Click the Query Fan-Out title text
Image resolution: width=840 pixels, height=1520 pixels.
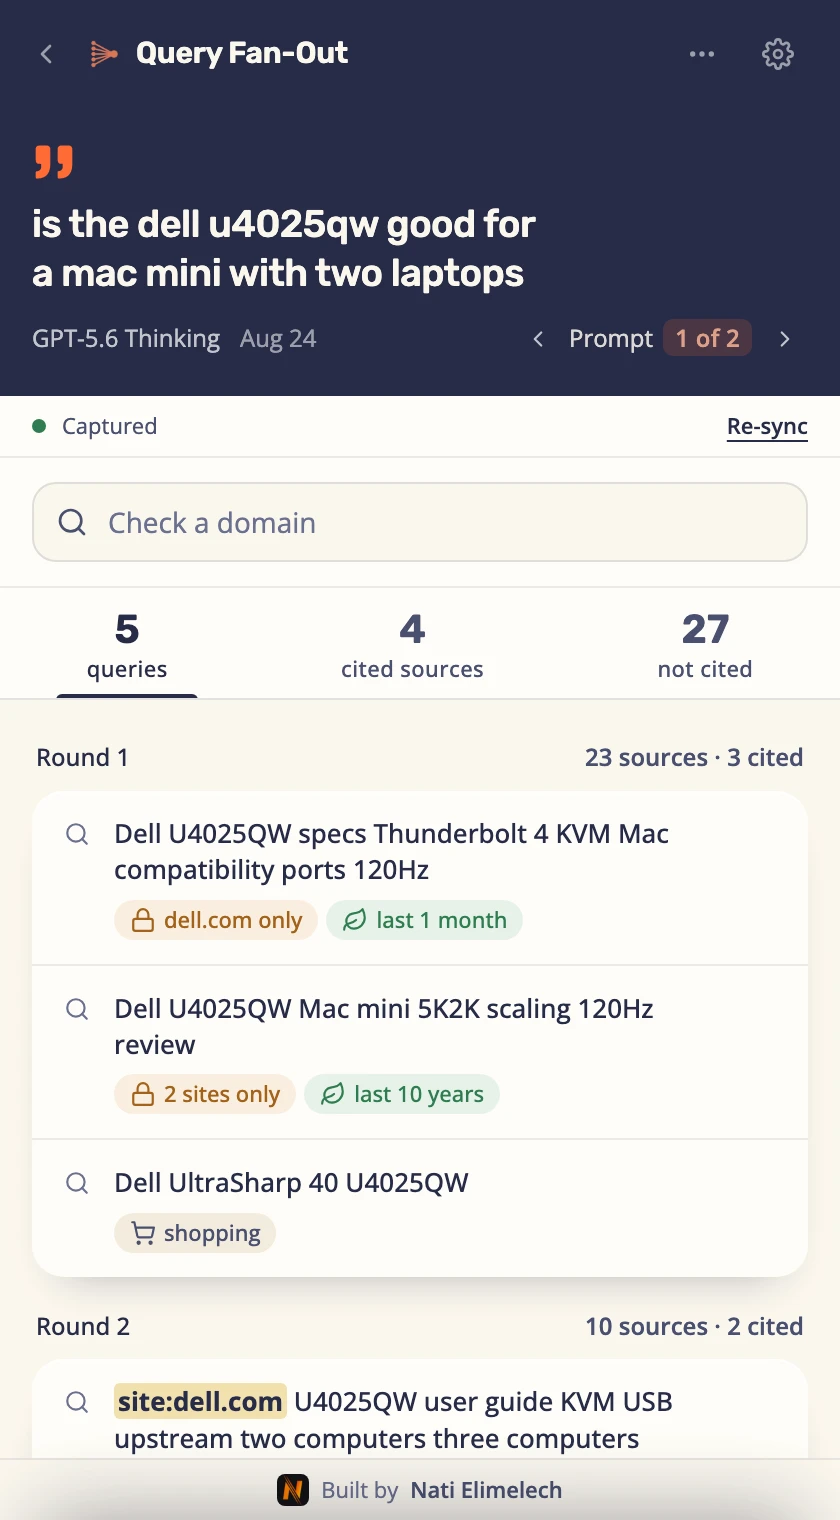coord(242,53)
